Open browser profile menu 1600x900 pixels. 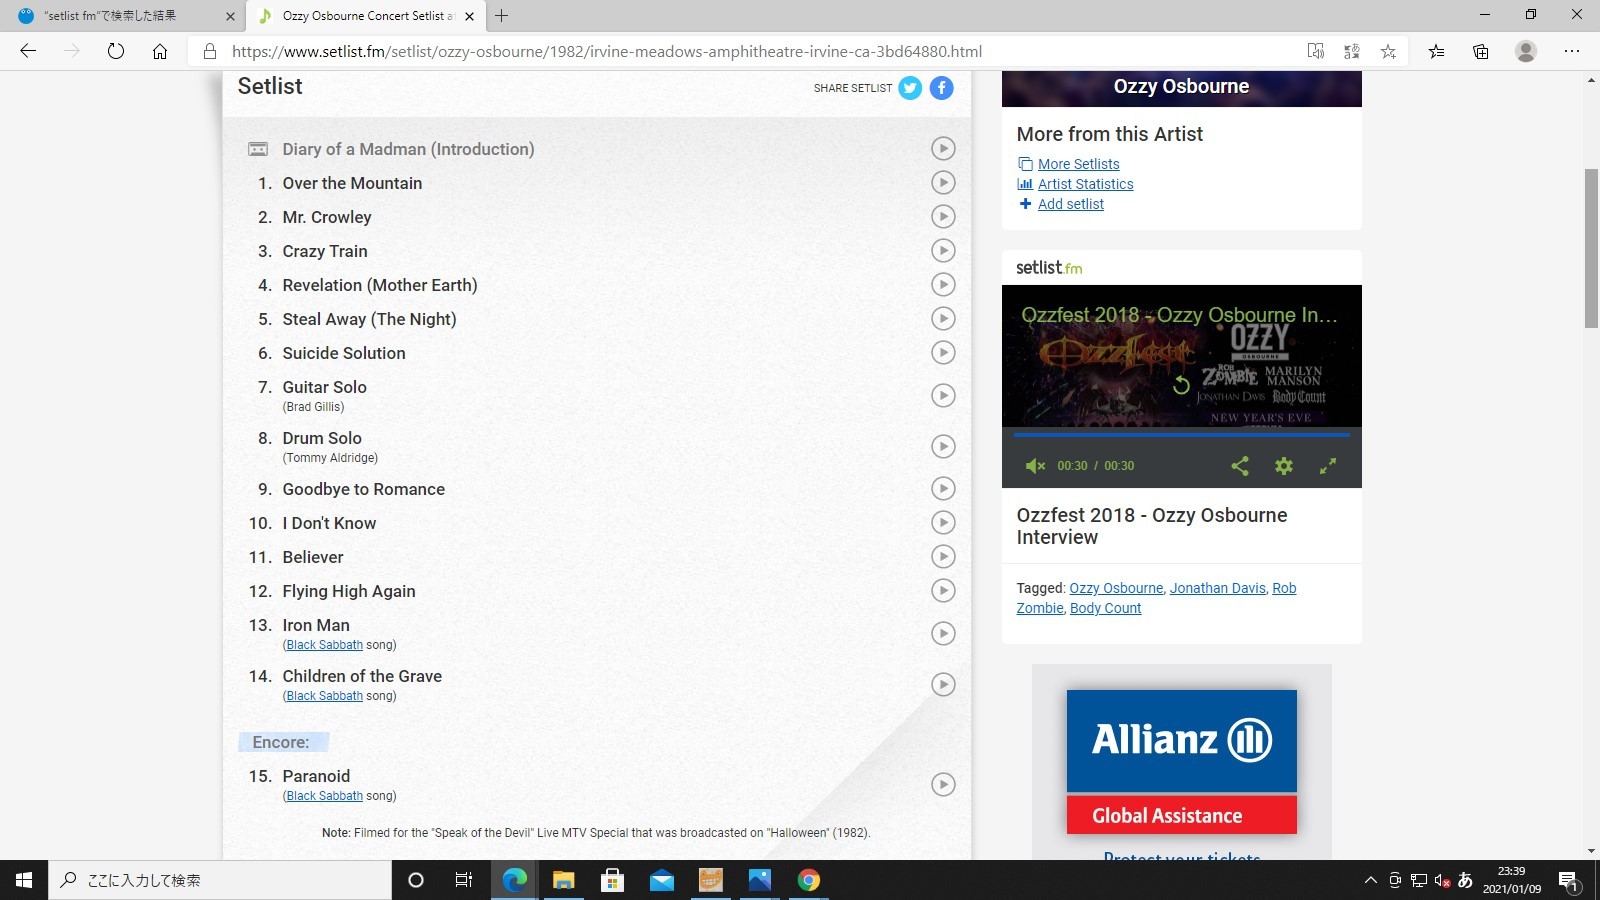[x=1526, y=51]
